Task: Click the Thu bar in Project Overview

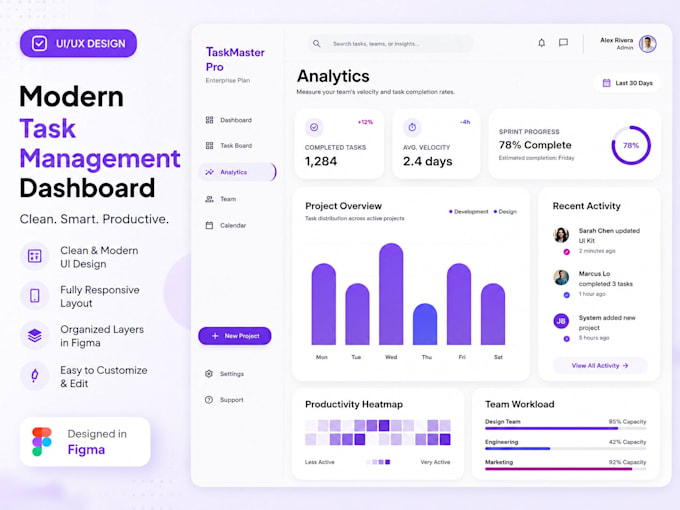Action: click(425, 324)
